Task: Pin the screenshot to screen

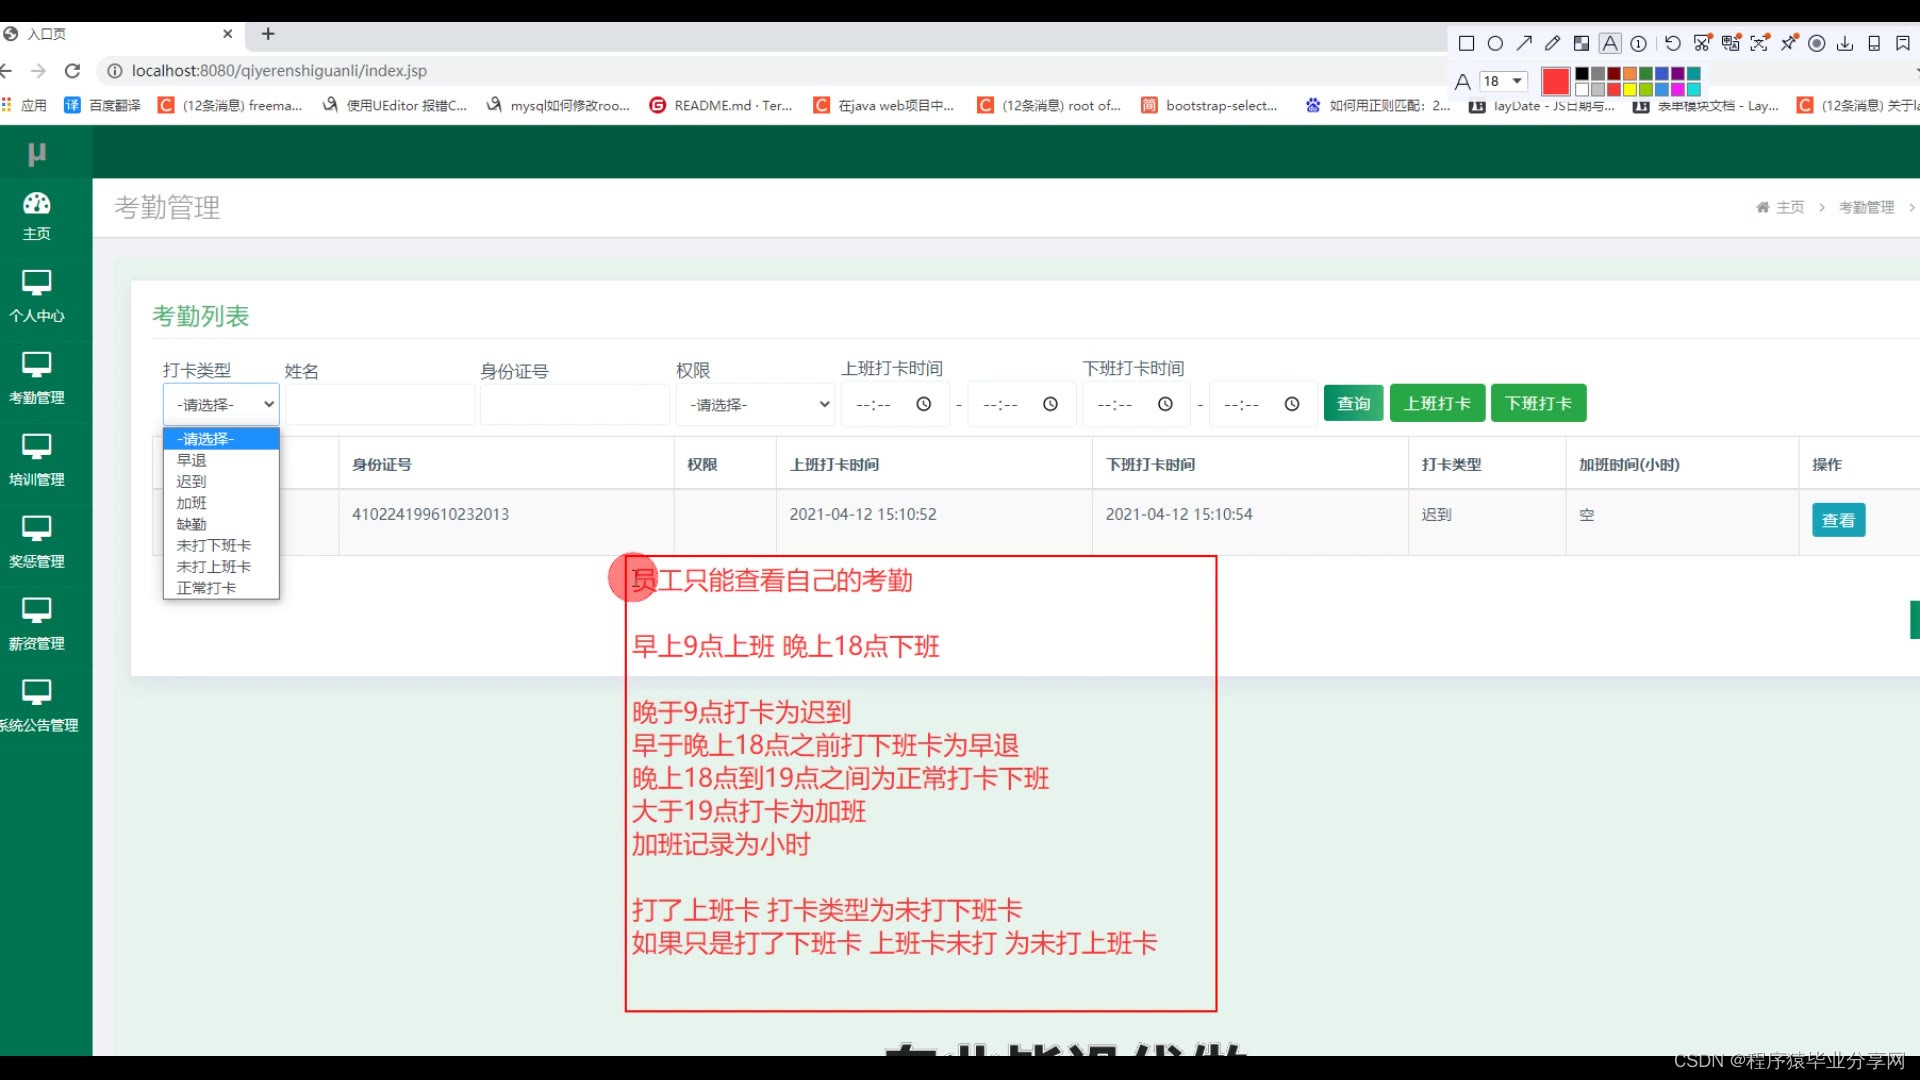Action: [1789, 43]
